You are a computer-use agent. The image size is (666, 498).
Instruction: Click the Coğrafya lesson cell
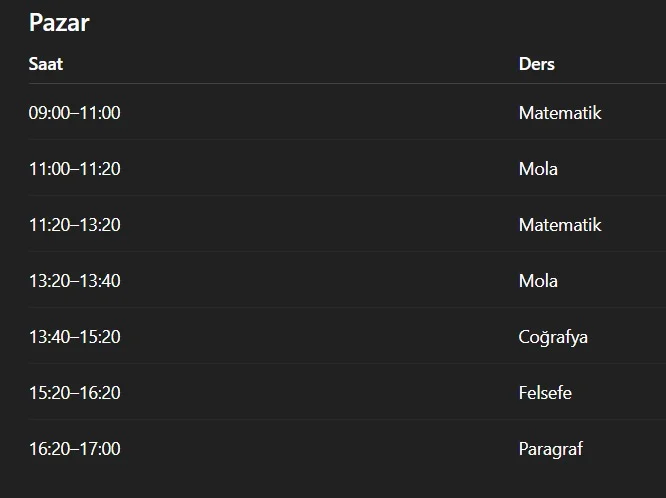[553, 337]
